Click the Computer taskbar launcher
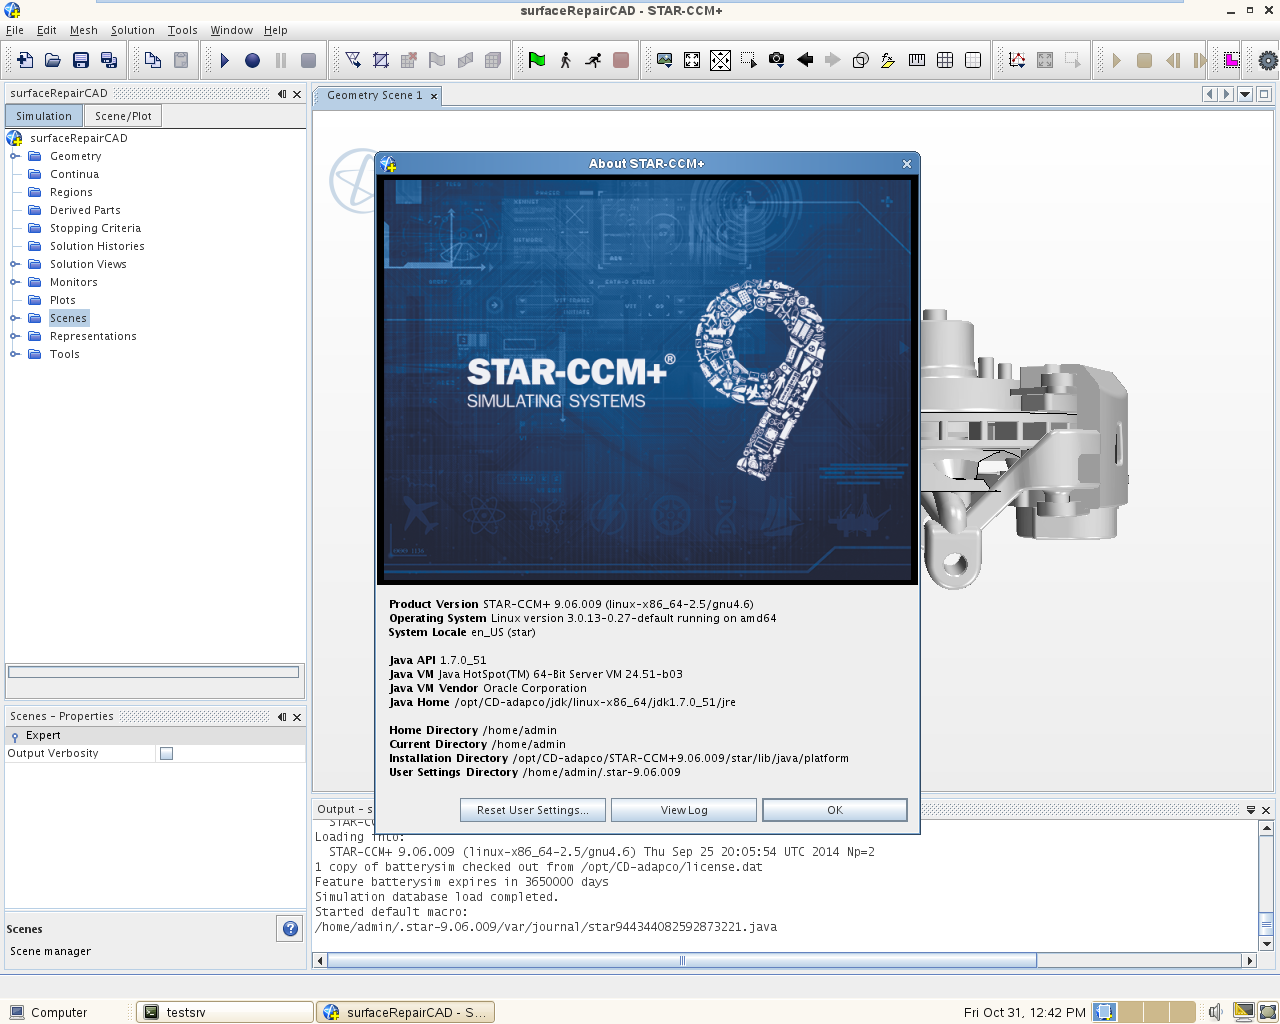The height and width of the screenshot is (1024, 1280). (x=48, y=1012)
